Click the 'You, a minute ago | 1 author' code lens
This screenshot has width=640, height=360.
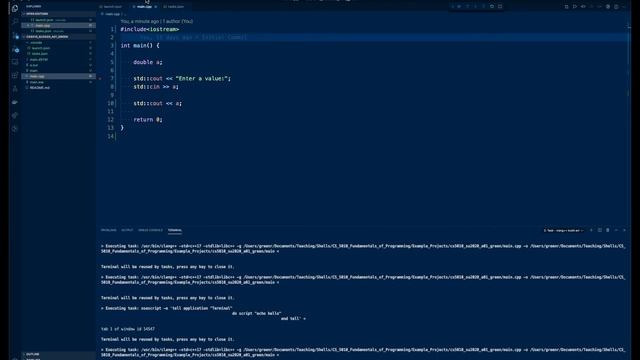(157, 21)
